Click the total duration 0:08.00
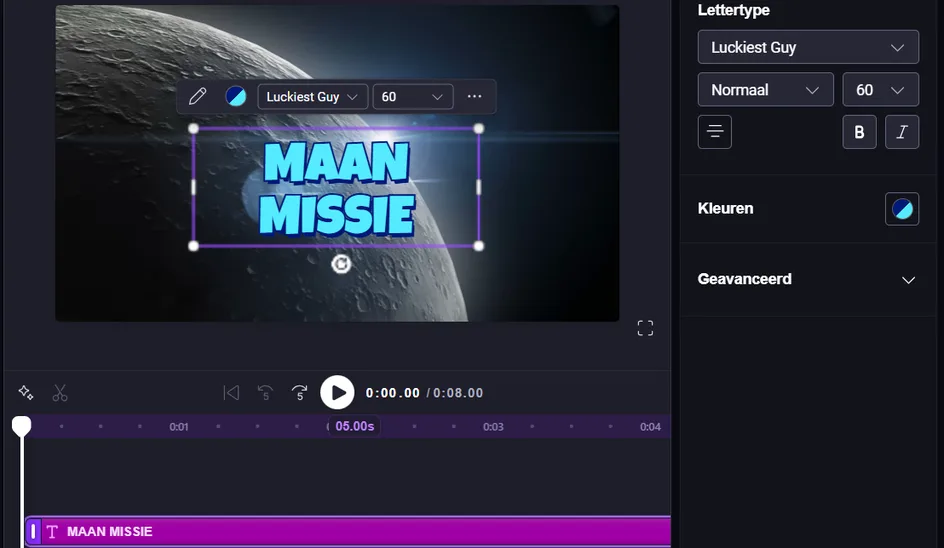 (x=458, y=393)
